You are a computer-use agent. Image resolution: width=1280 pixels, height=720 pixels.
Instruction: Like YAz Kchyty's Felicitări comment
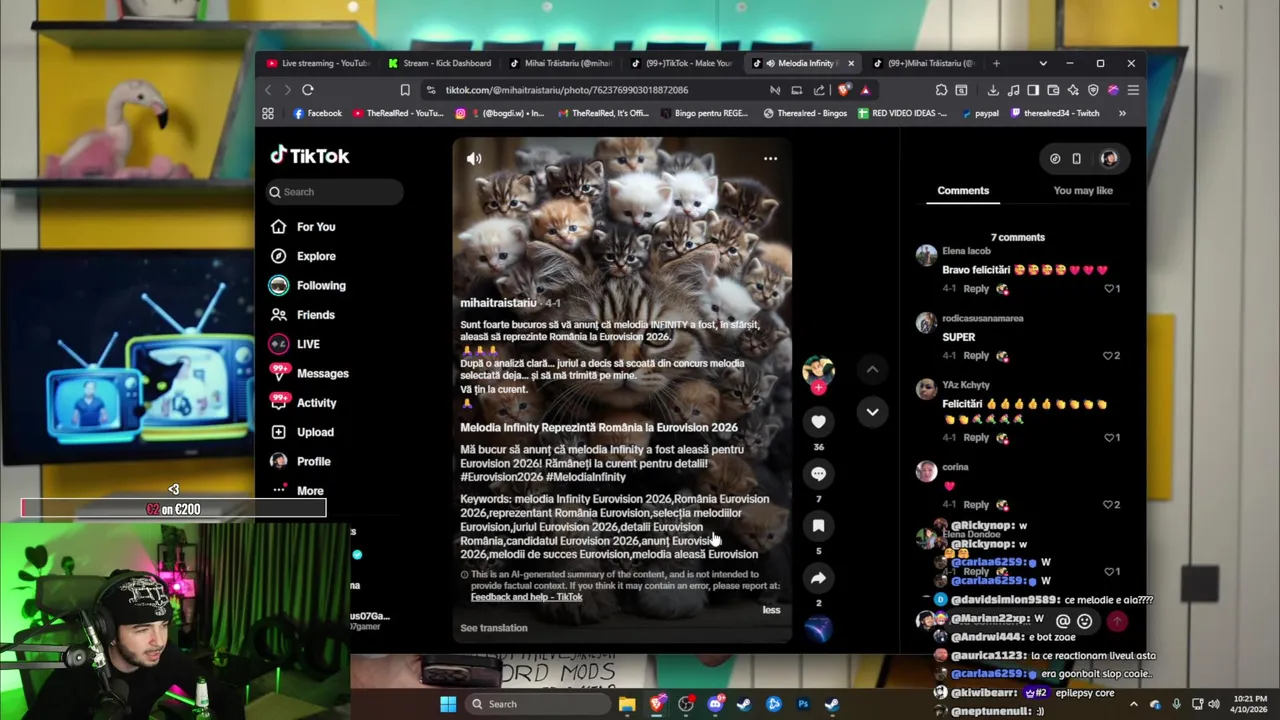[x=1109, y=437]
